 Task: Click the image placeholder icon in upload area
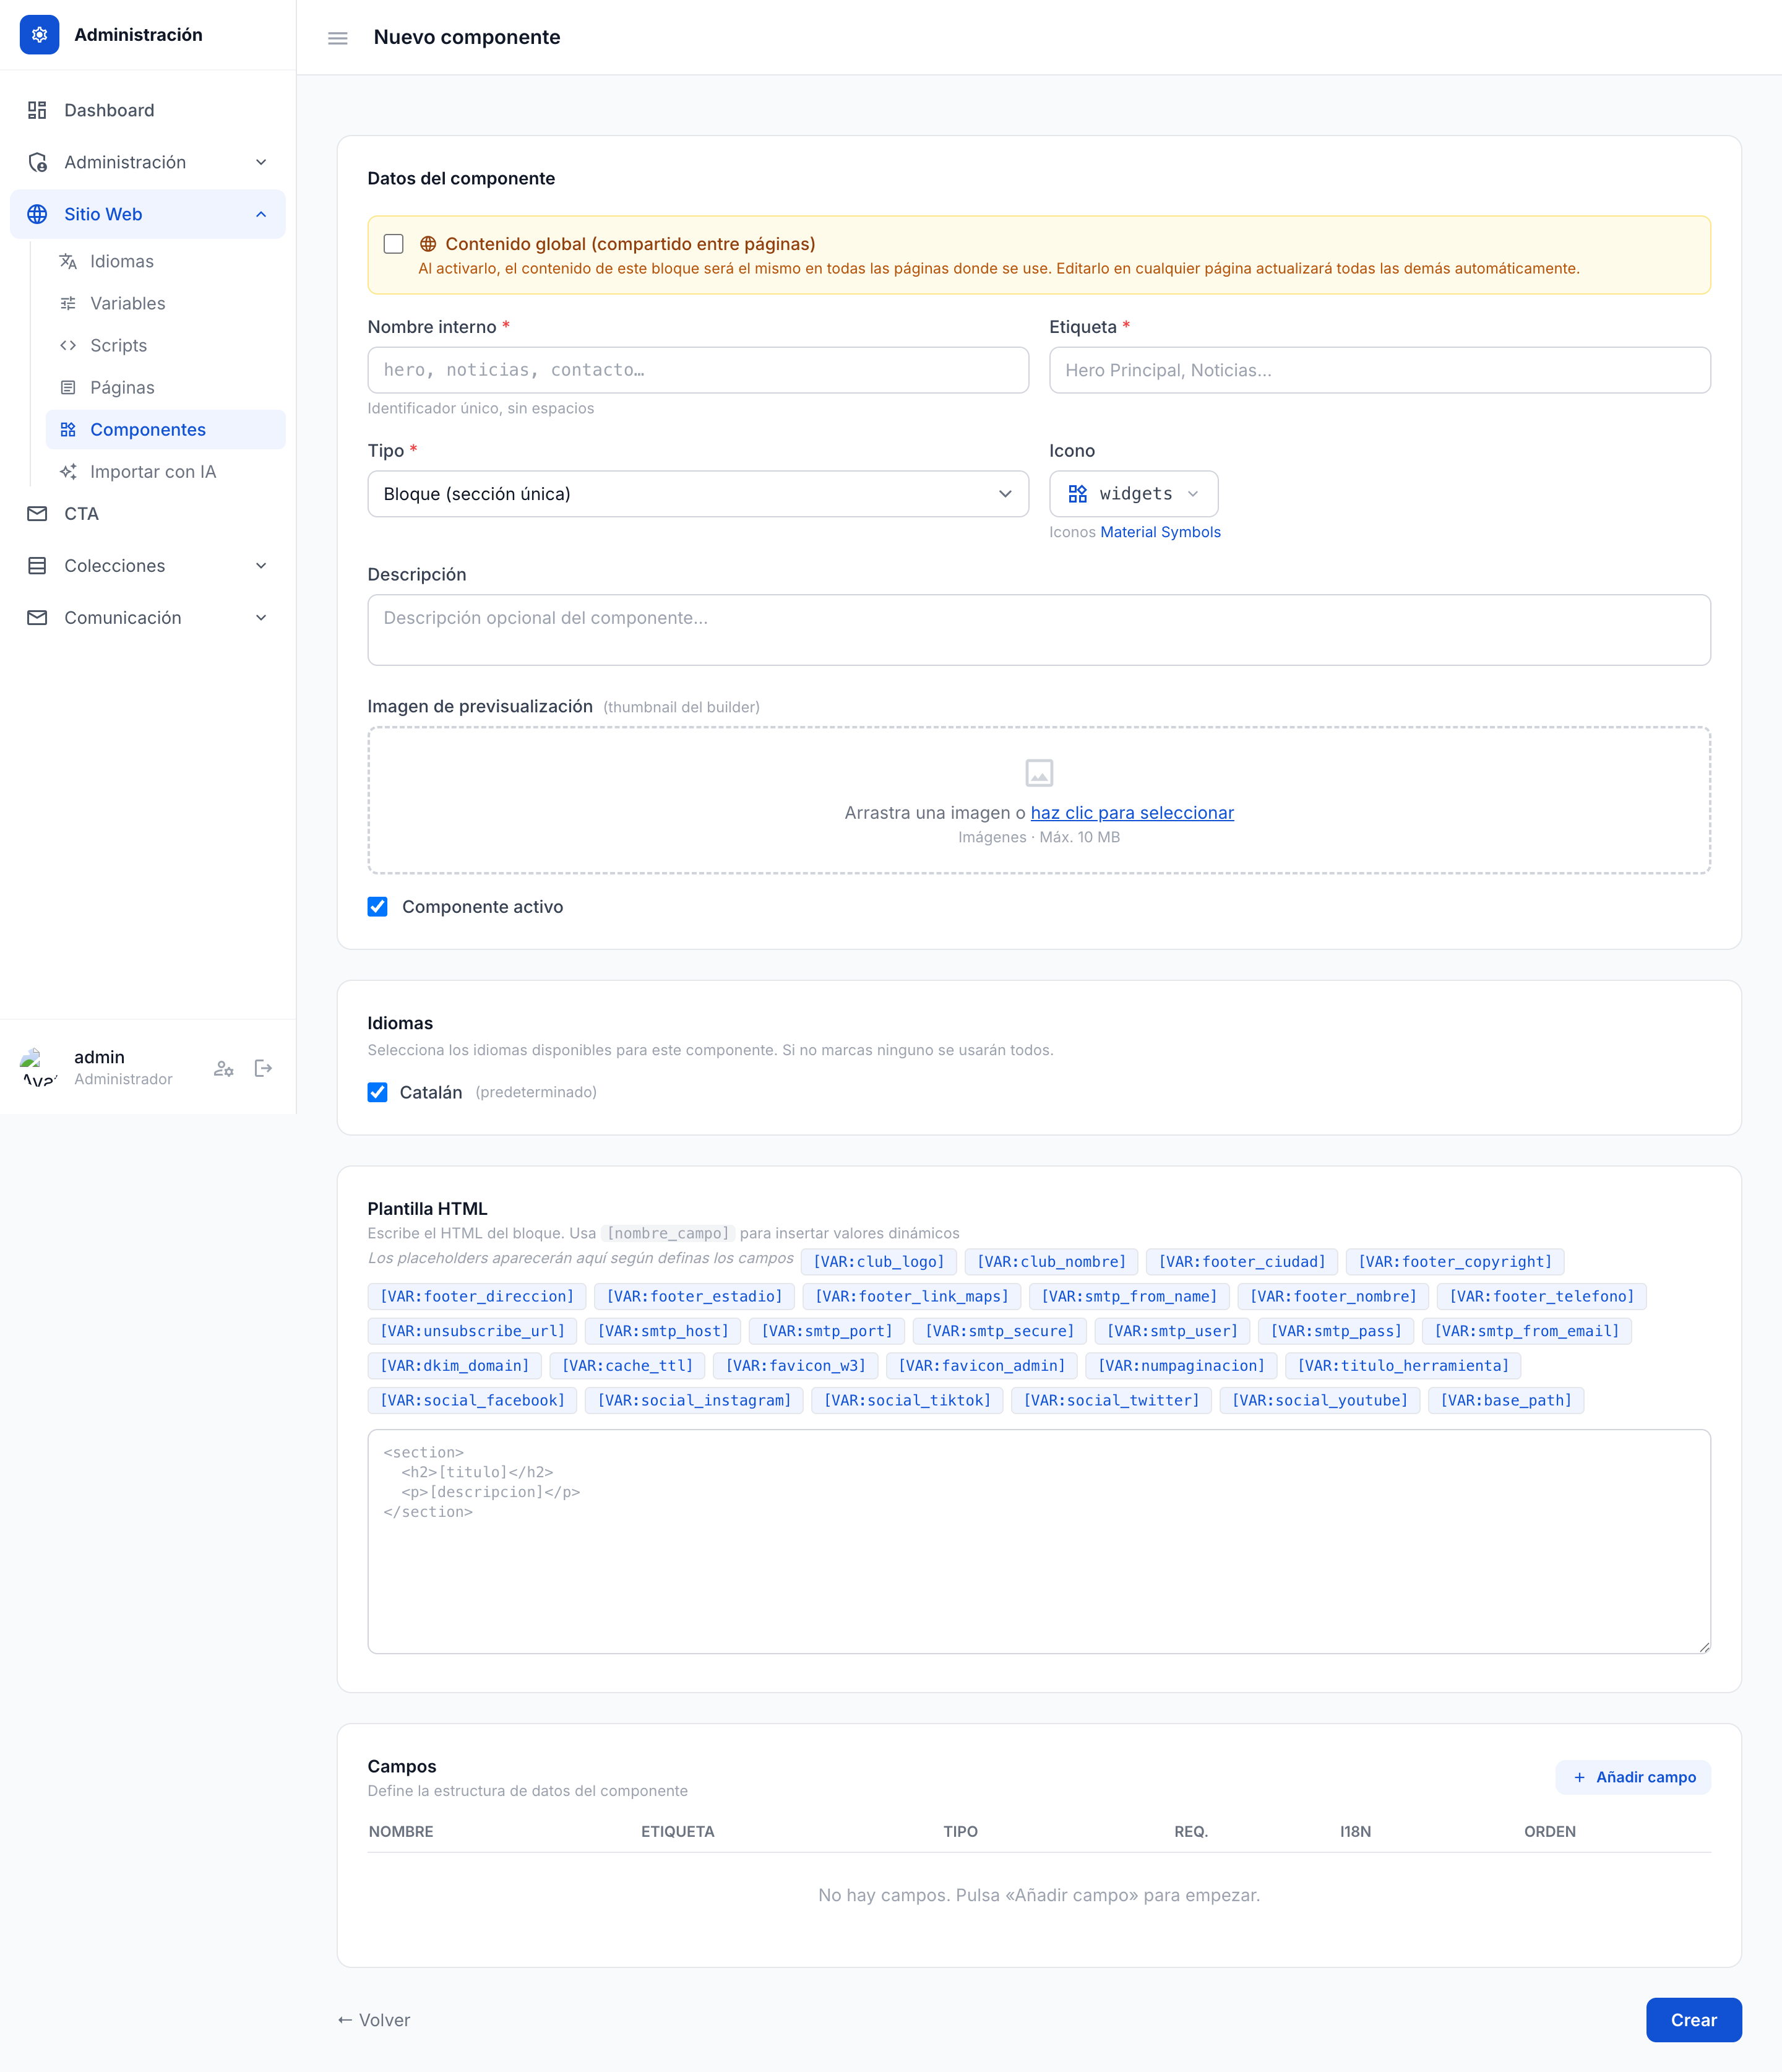[1039, 773]
